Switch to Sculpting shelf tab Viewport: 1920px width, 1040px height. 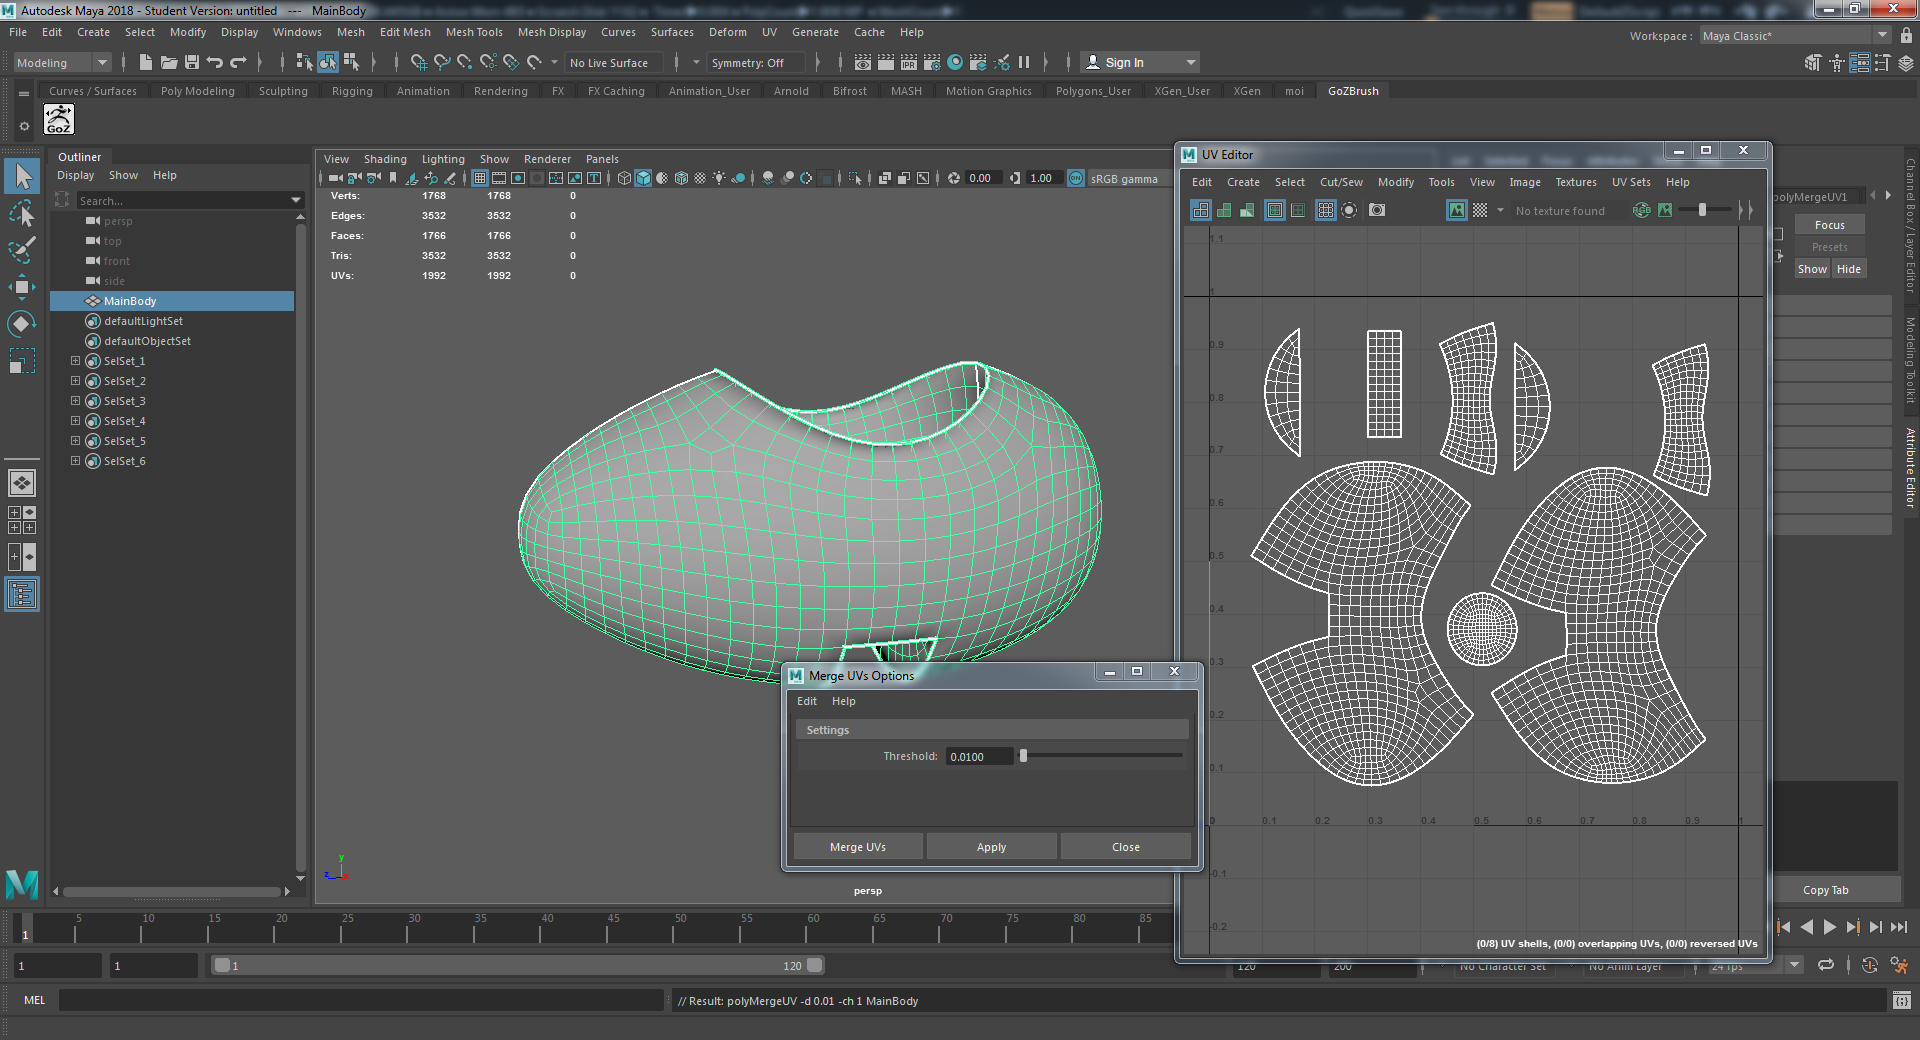pos(283,91)
